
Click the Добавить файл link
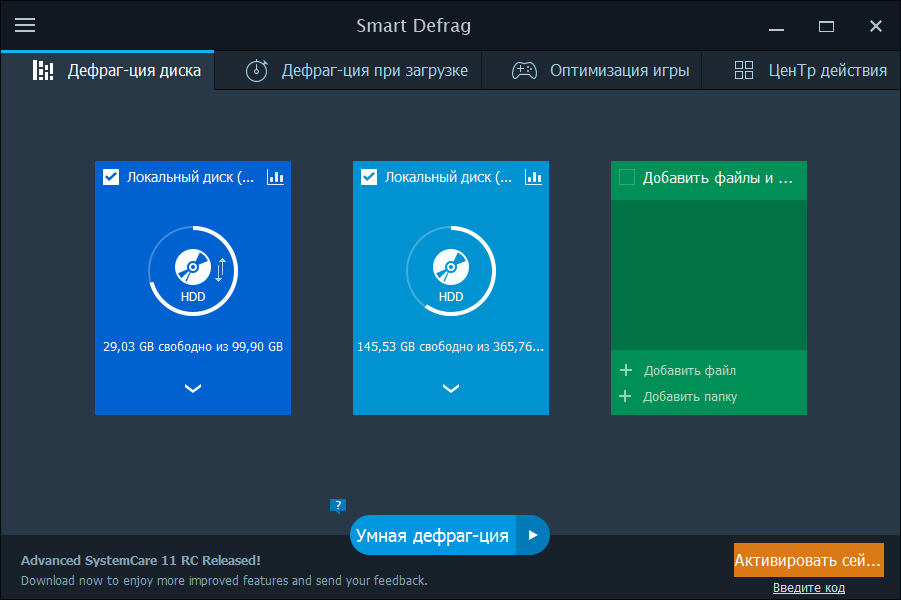click(690, 371)
